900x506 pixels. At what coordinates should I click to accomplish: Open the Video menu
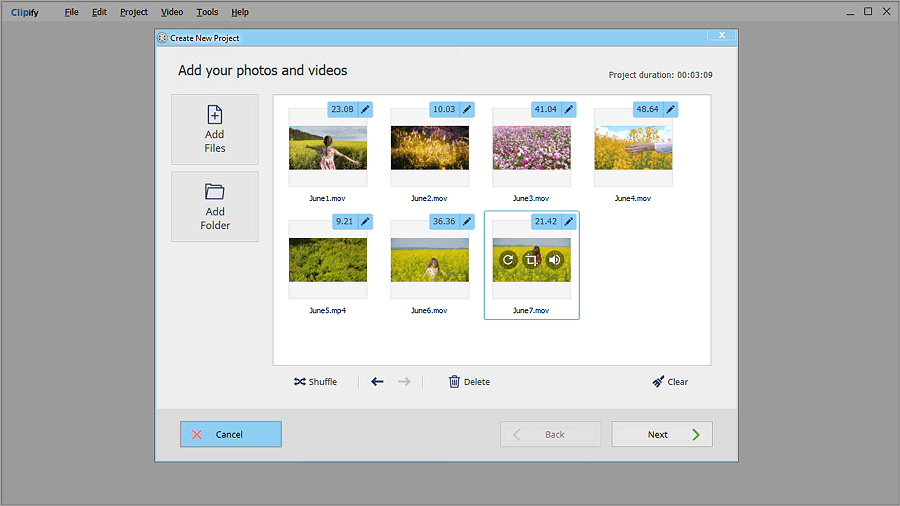click(172, 12)
